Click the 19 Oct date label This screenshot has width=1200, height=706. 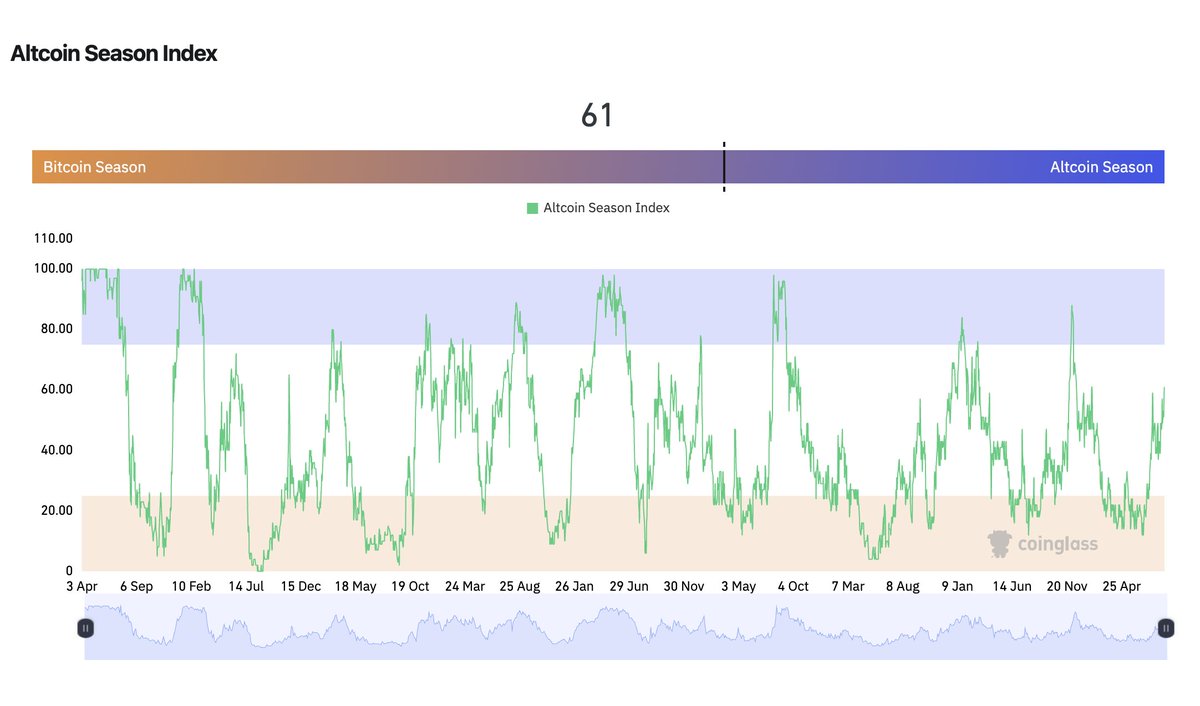410,587
